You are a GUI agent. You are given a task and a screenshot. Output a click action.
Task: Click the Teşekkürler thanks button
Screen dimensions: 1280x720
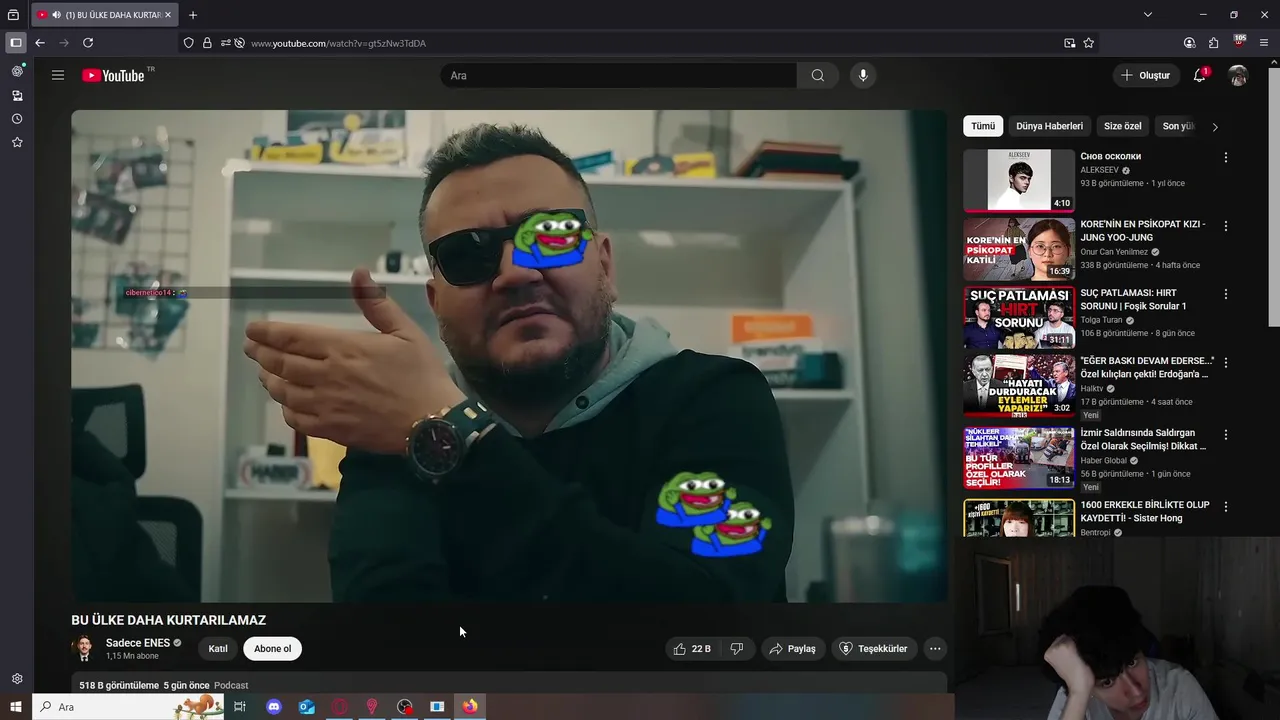873,649
